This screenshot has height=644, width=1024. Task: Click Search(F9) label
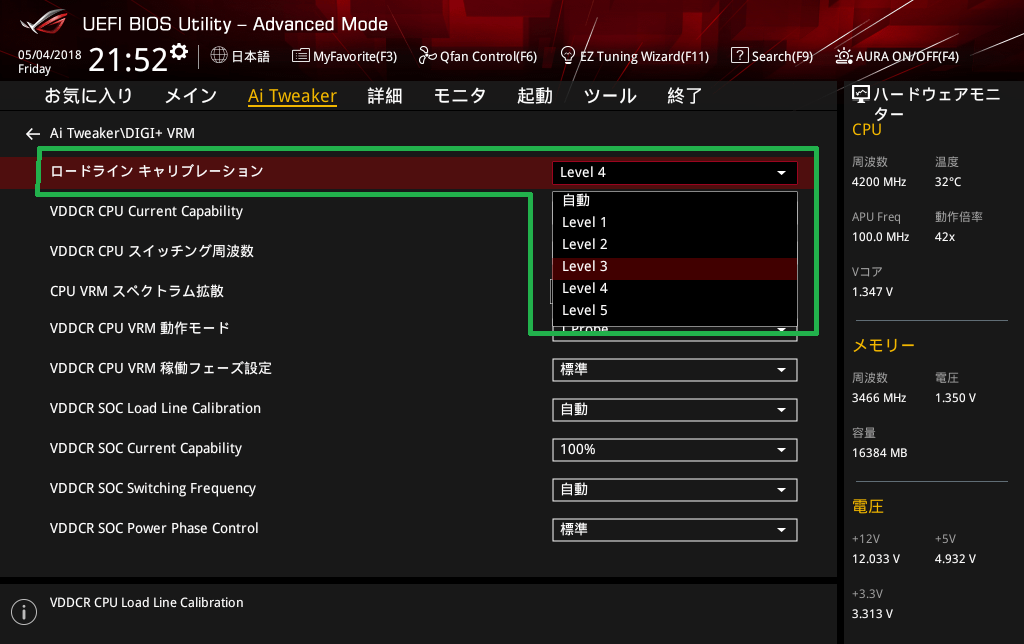782,56
